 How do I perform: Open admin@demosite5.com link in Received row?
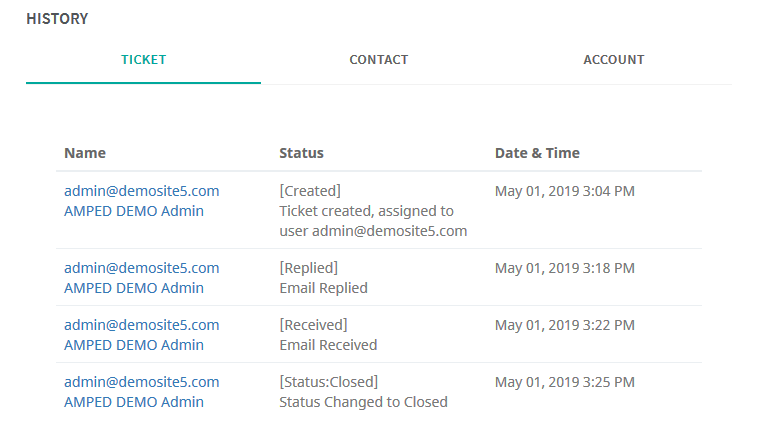coord(142,325)
